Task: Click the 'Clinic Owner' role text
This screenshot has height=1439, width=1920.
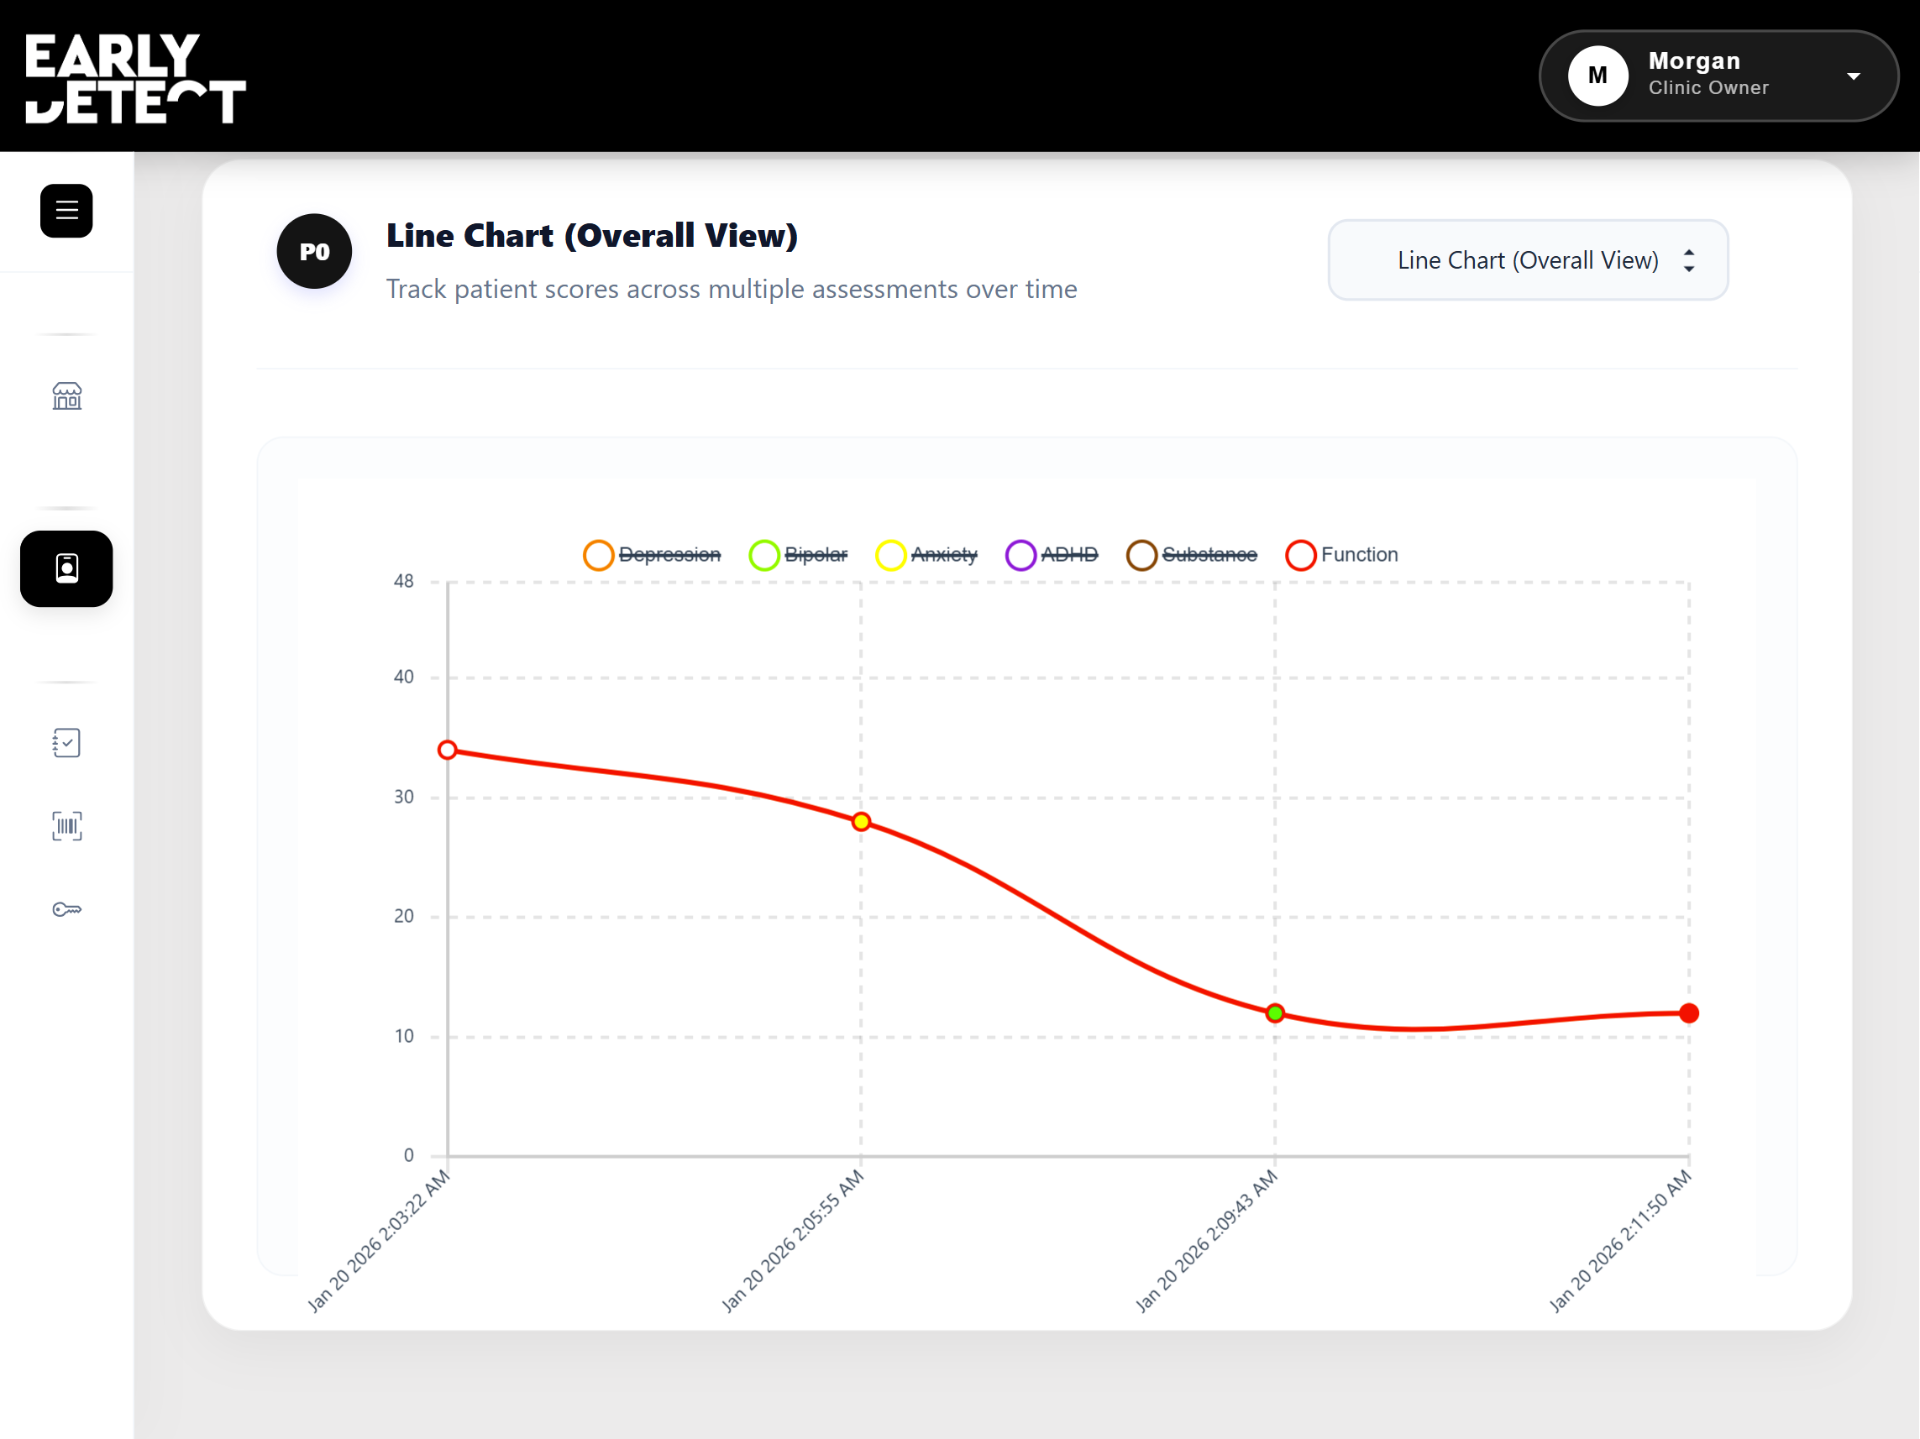Action: coord(1708,88)
